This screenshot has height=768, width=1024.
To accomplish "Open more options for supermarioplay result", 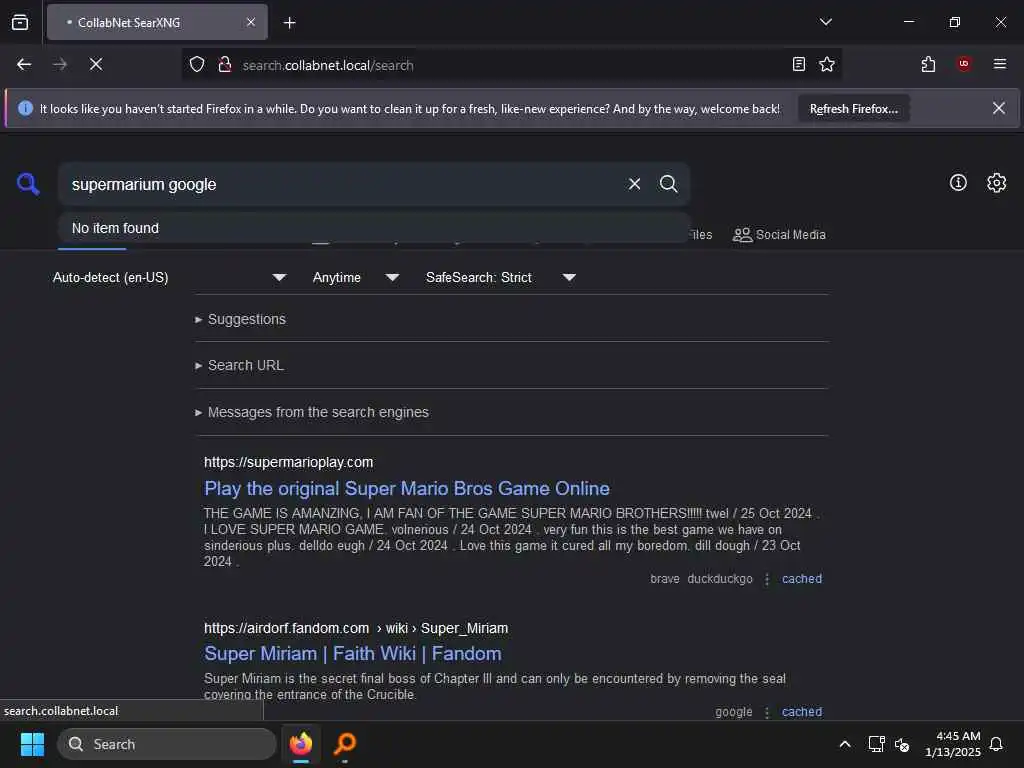I will click(767, 579).
